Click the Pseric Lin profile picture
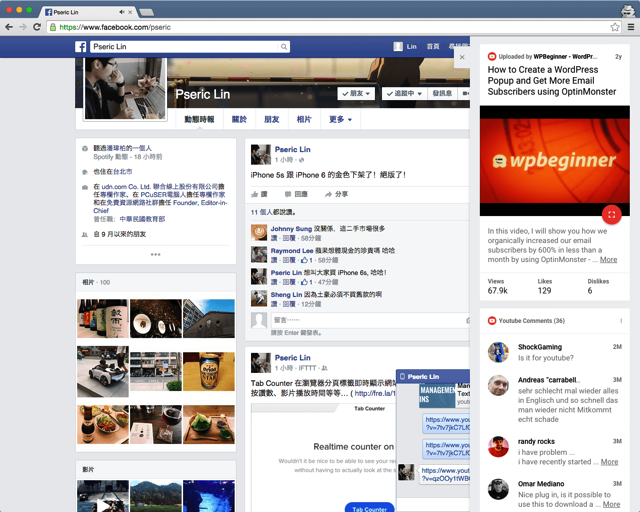The width and height of the screenshot is (640, 512). click(125, 89)
